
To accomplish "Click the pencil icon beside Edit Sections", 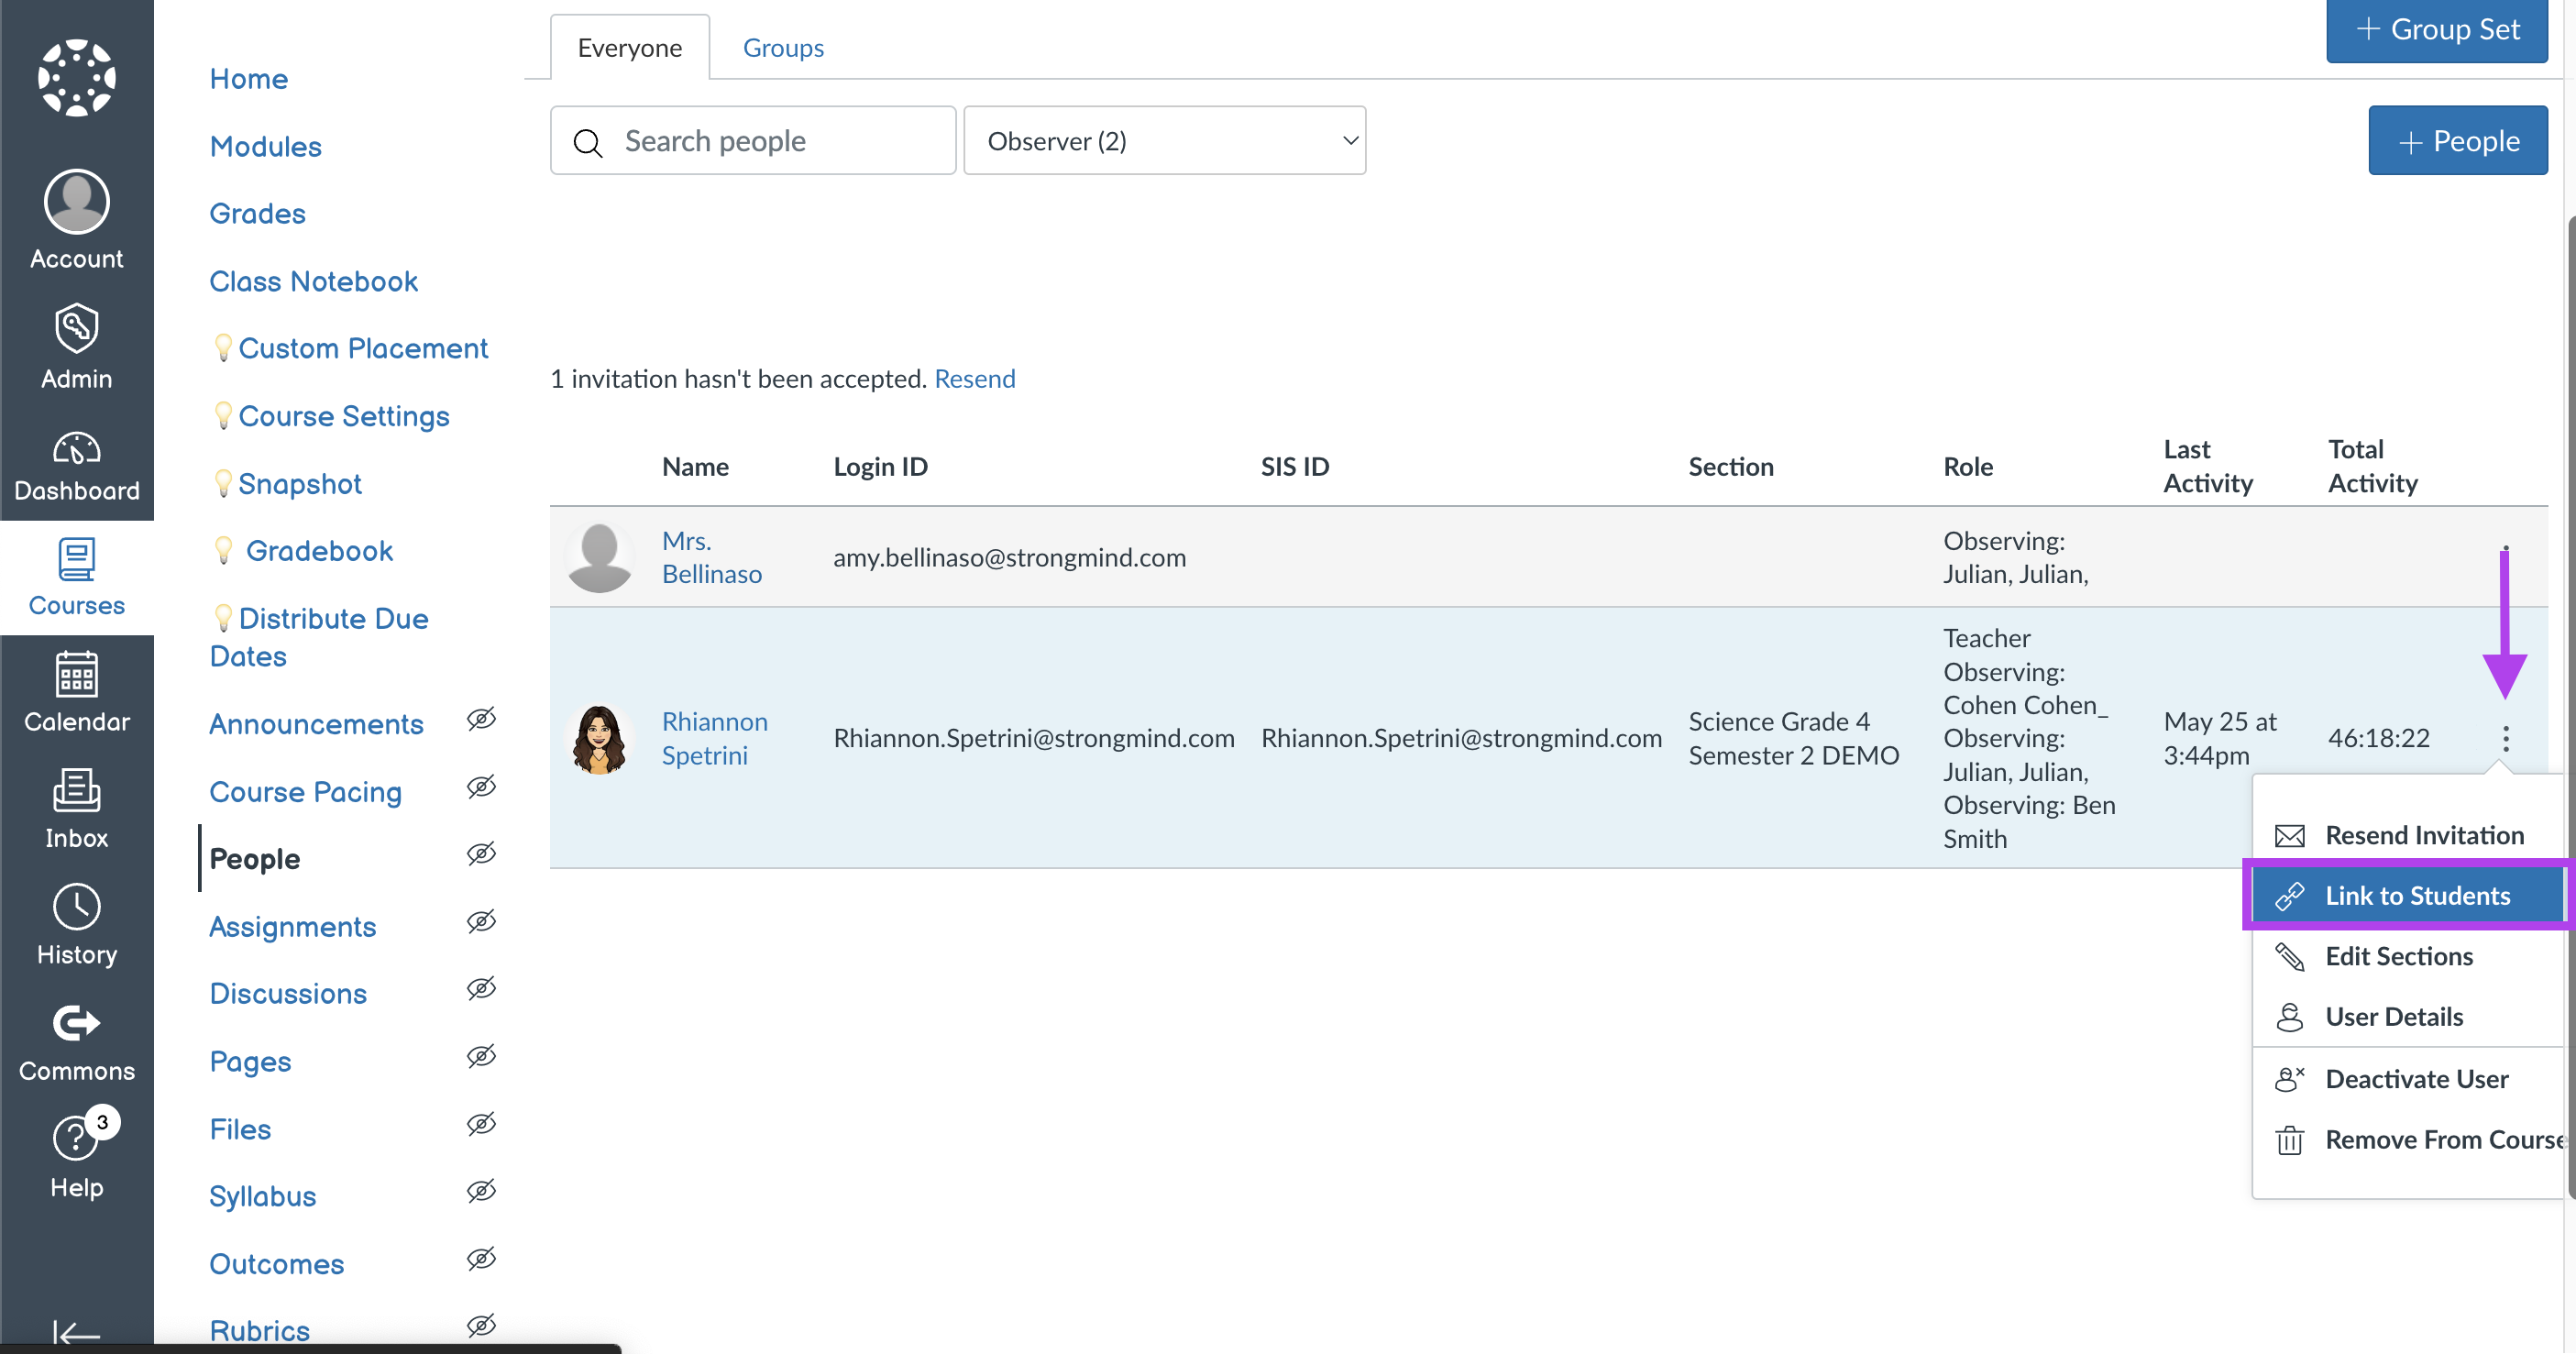I will tap(2289, 957).
